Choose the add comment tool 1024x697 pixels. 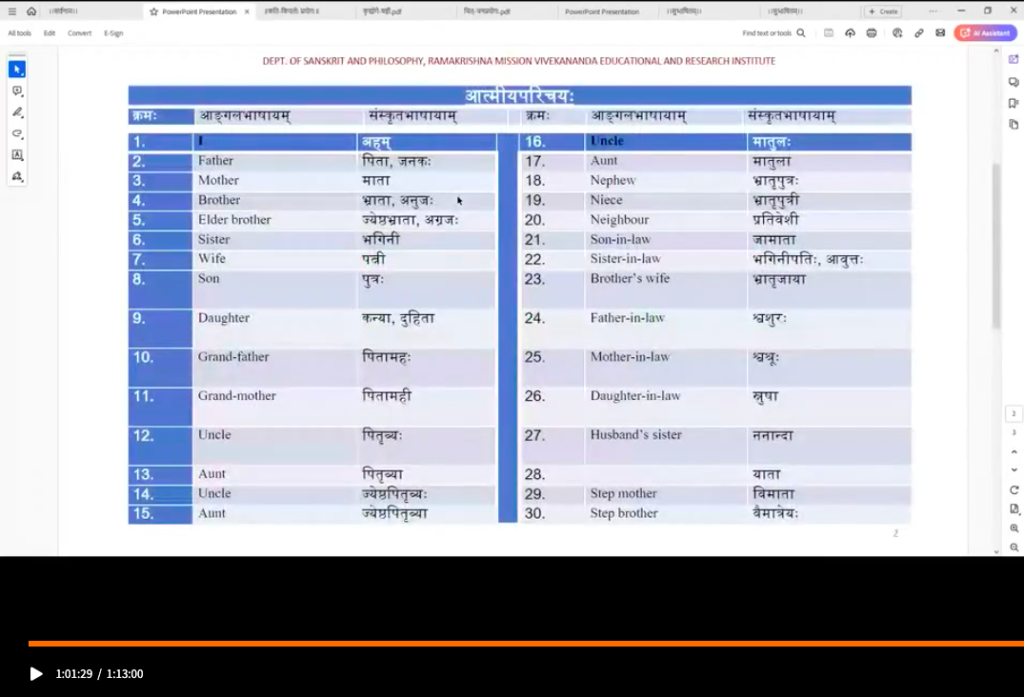[17, 91]
